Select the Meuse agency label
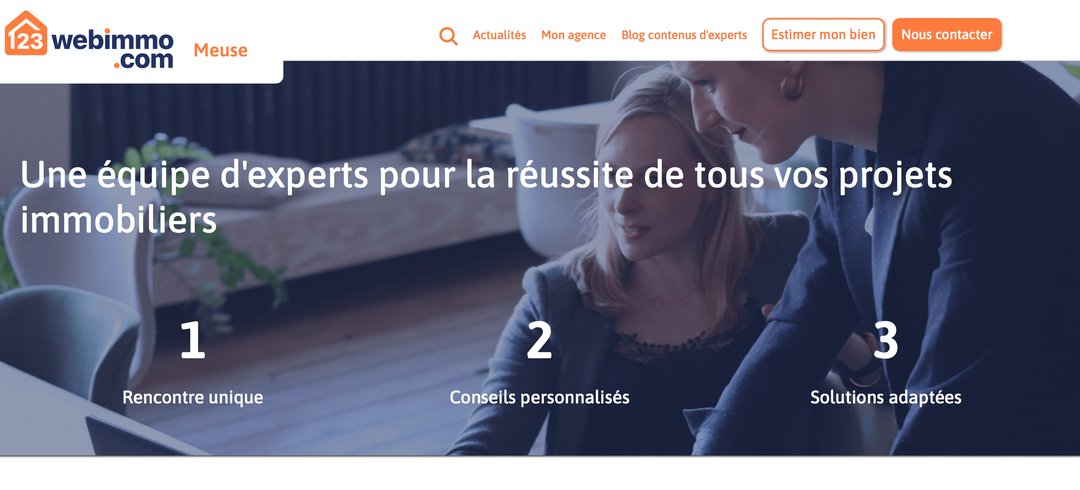The width and height of the screenshot is (1080, 490). tap(220, 50)
